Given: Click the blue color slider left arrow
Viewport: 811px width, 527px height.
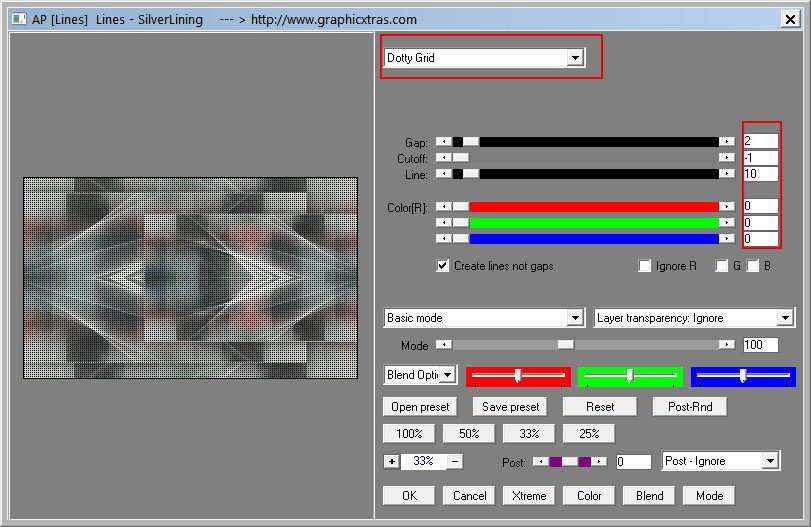Looking at the screenshot, I should pyautogui.click(x=443, y=239).
